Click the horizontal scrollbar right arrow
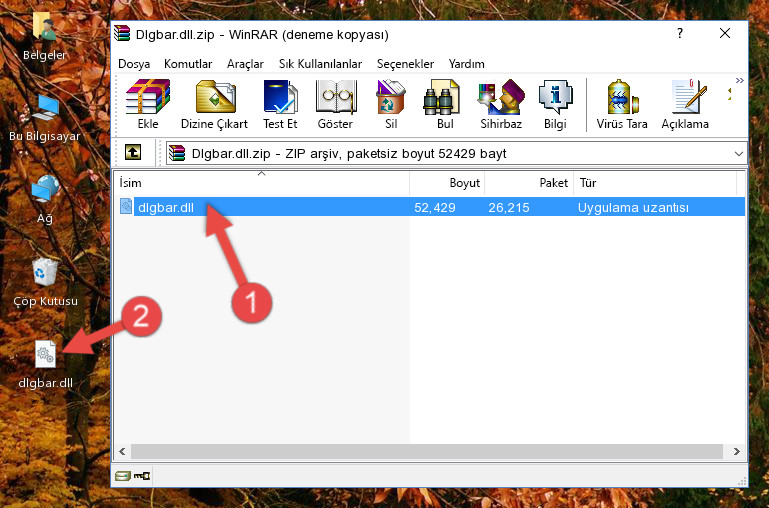Image resolution: width=769 pixels, height=508 pixels. point(737,451)
